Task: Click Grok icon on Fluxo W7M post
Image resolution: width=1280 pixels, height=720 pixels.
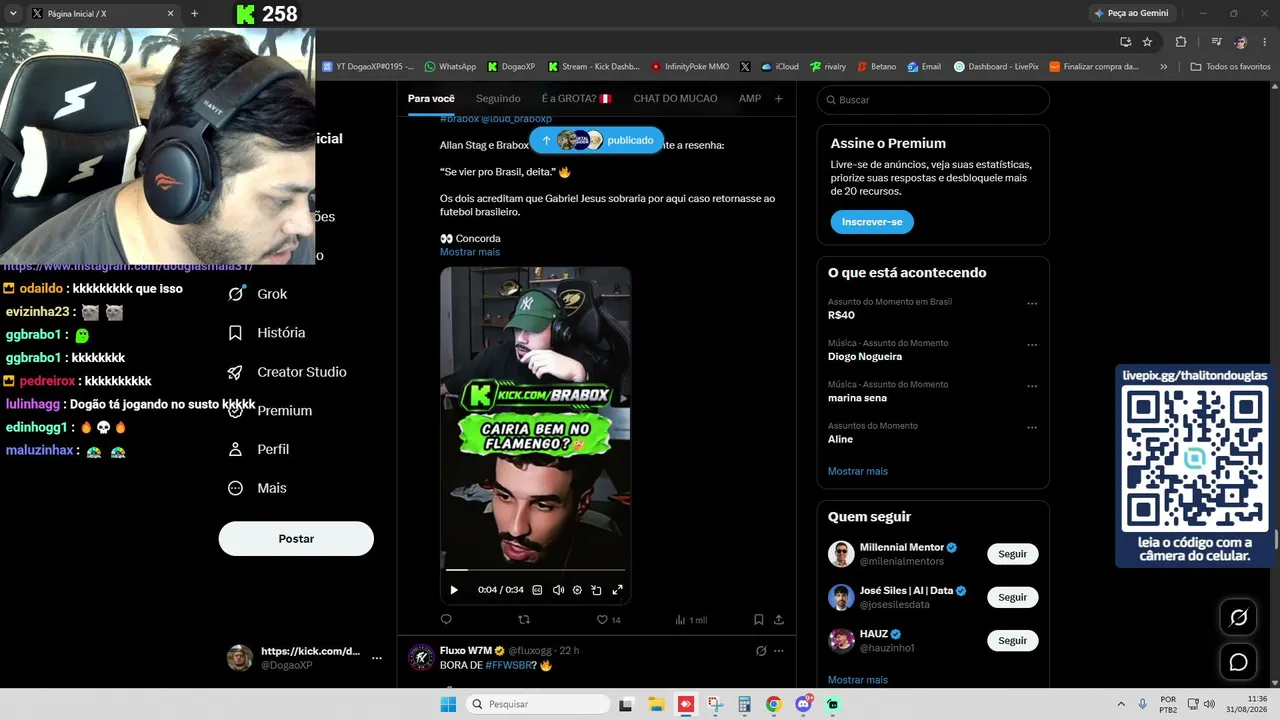Action: coord(760,651)
